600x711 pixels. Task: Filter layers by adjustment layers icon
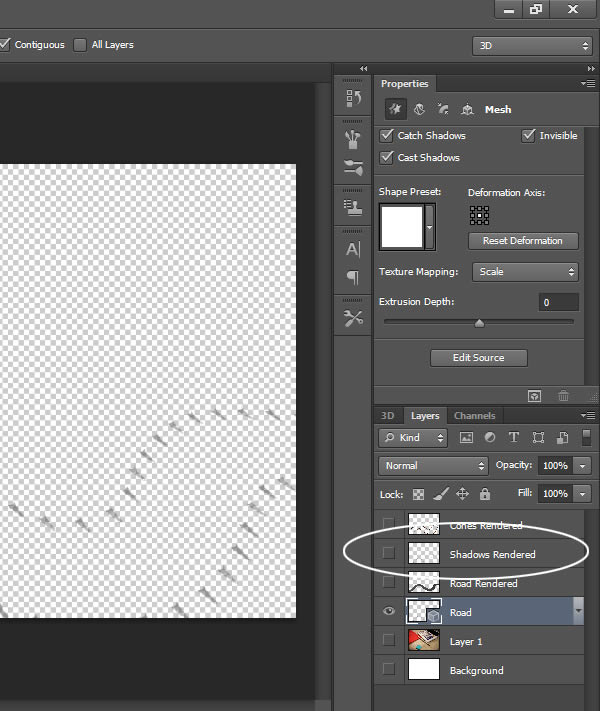tap(490, 438)
